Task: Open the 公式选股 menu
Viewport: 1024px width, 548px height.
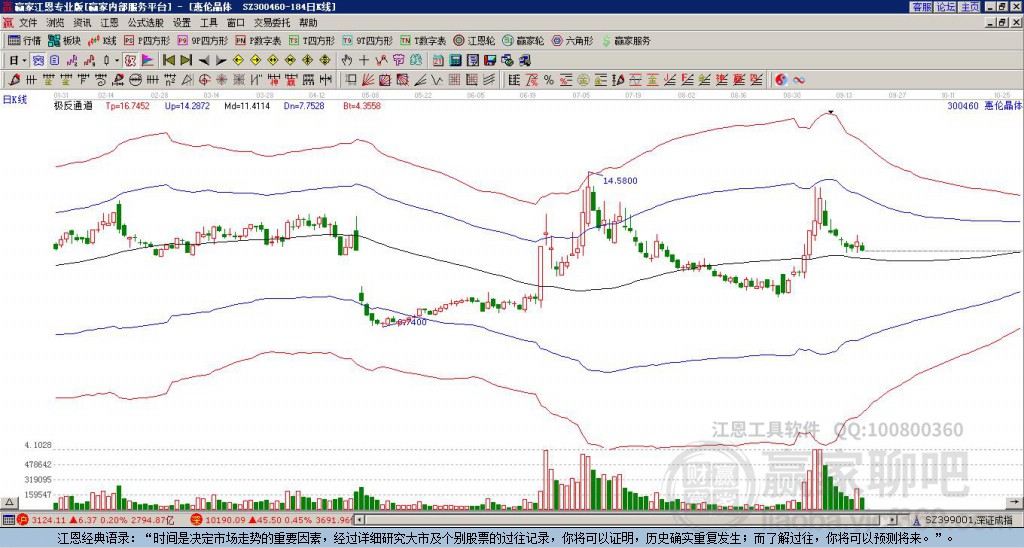Action: pos(145,23)
